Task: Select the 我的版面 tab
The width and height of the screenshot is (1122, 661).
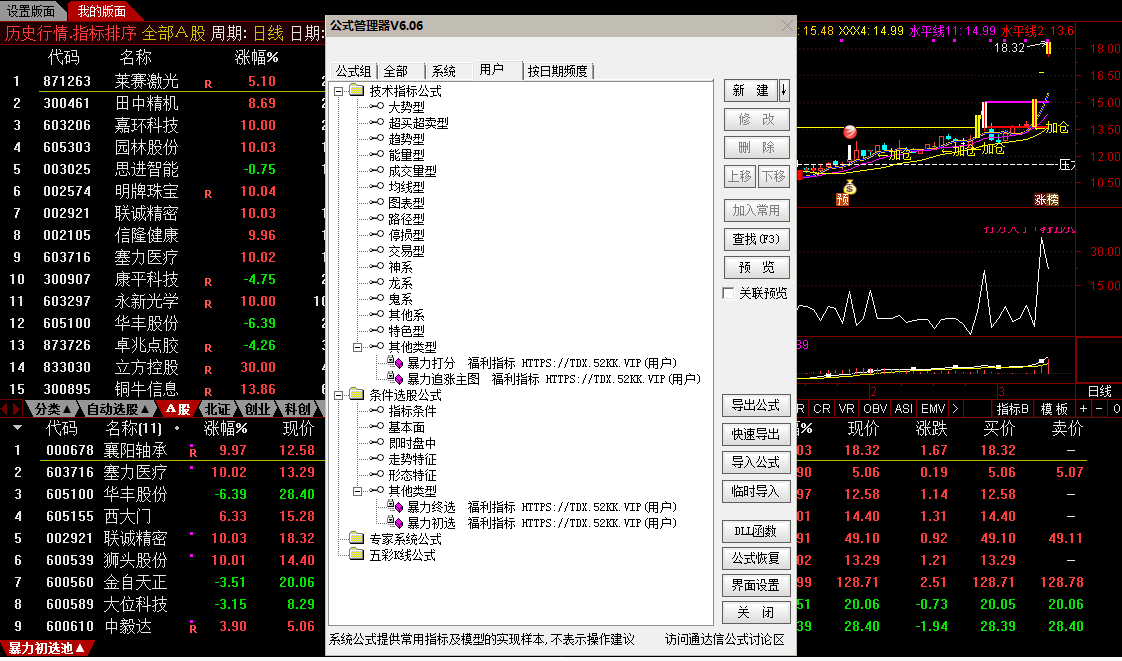Action: [102, 11]
